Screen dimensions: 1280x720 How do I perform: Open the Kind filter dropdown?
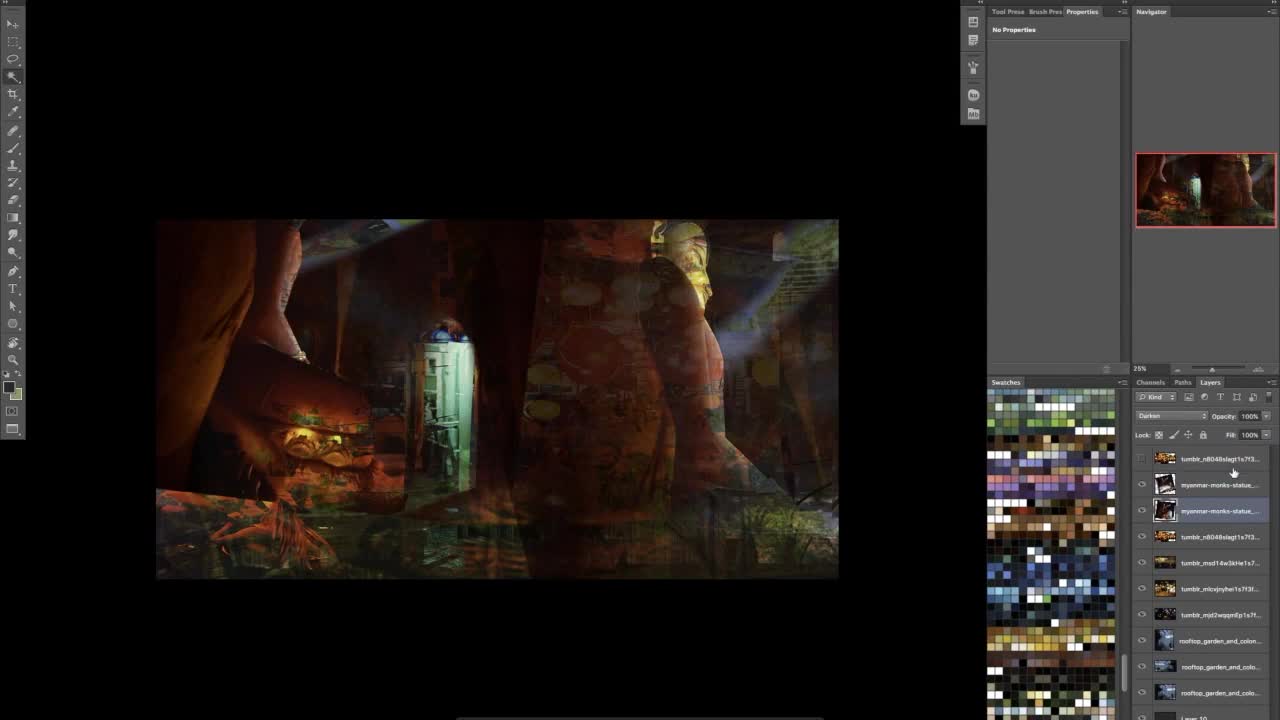[x=1157, y=397]
